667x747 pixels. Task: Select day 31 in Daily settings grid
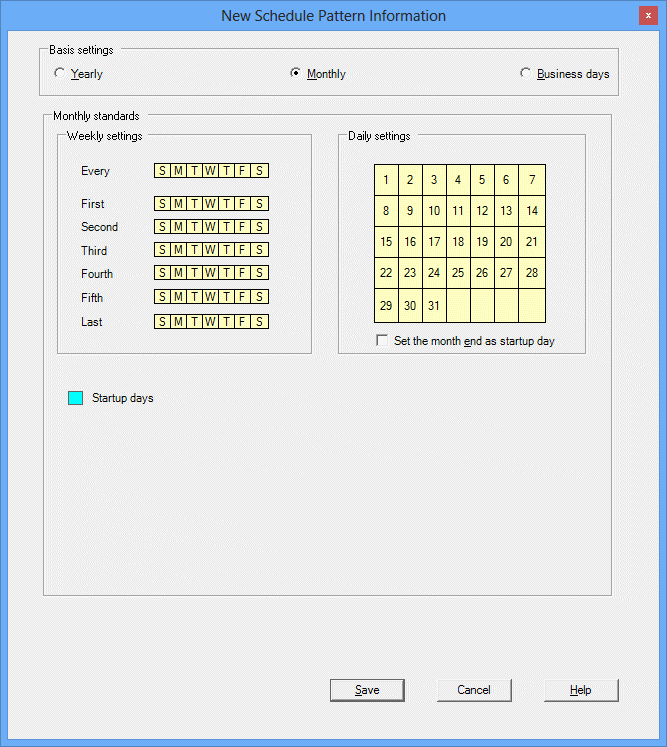pos(434,306)
